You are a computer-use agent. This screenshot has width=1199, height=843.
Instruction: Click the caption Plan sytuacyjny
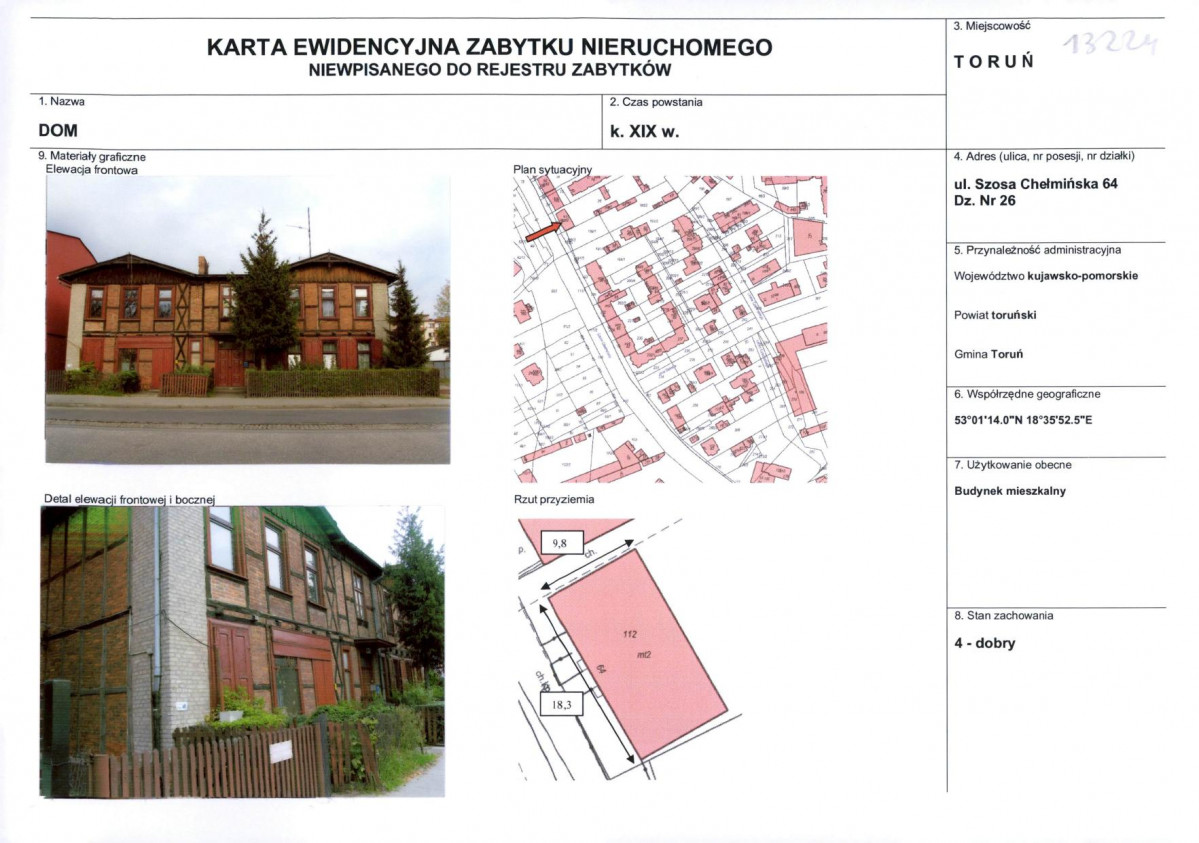pos(553,170)
